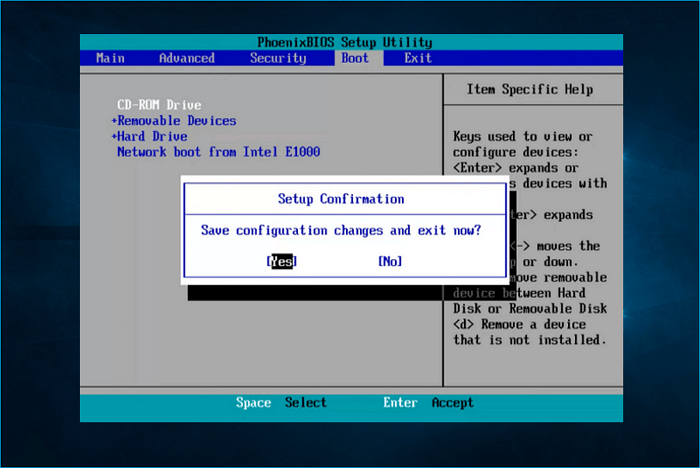Click the 'Save configuration changes and exit now?' text
This screenshot has width=700, height=468.
pos(341,230)
